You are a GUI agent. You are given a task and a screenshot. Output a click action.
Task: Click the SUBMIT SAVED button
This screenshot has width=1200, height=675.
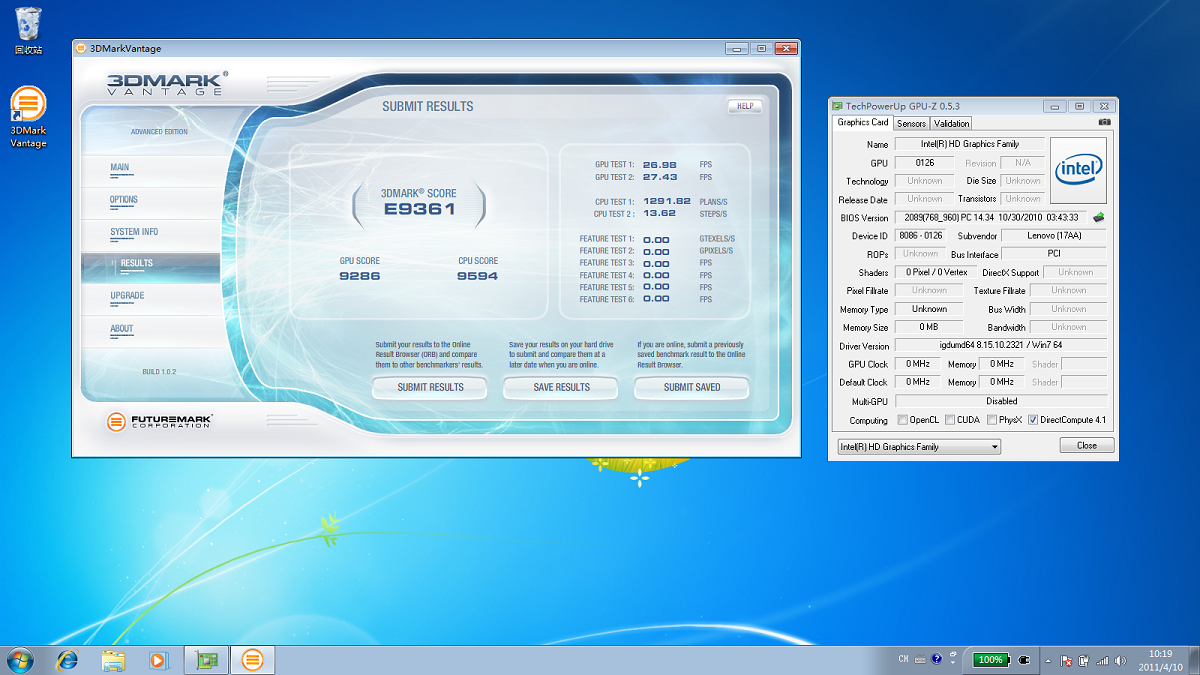[692, 388]
